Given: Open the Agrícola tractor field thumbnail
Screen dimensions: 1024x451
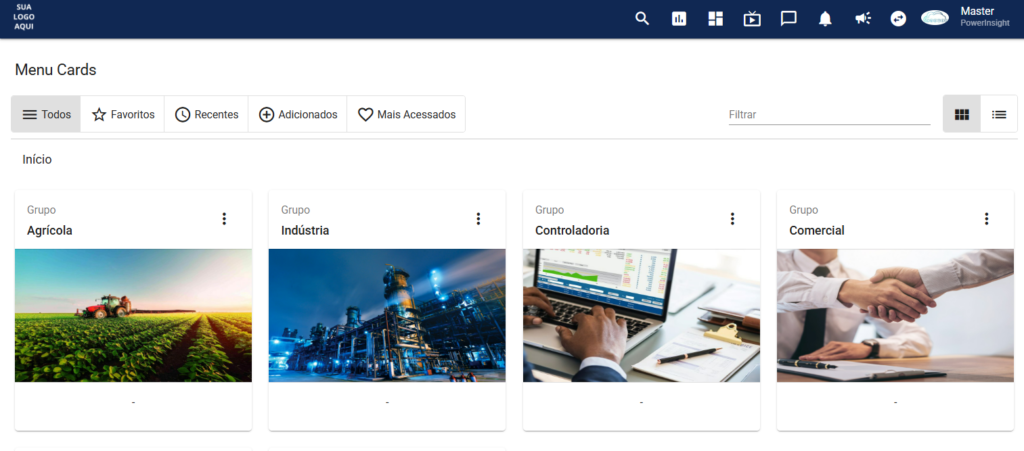Looking at the screenshot, I should tap(133, 315).
